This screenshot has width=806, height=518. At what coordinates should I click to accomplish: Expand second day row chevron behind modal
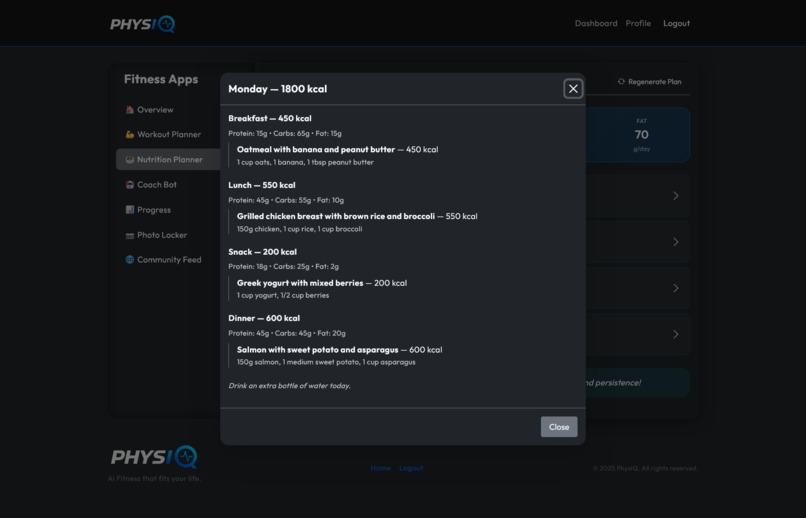[675, 242]
